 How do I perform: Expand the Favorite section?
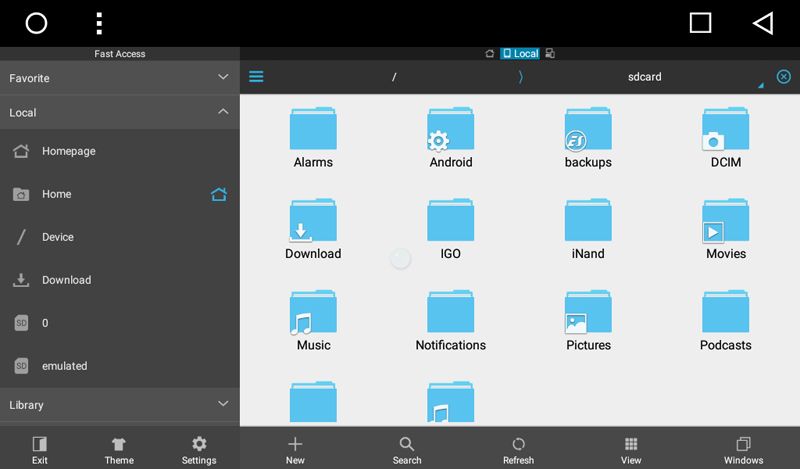point(120,78)
